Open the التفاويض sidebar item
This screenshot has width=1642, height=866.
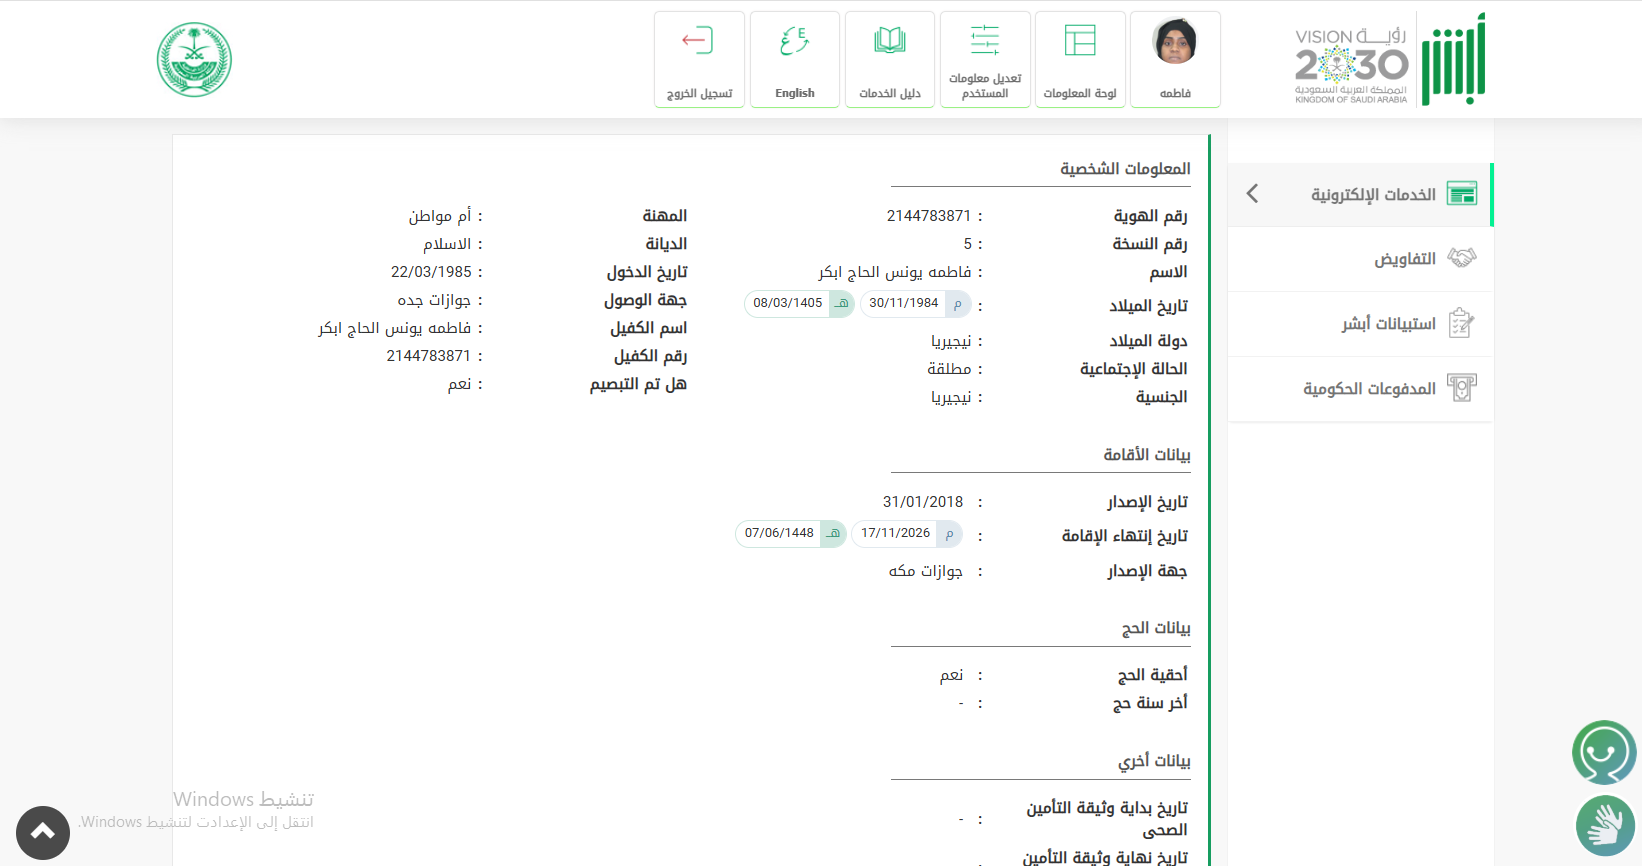[x=1404, y=259]
